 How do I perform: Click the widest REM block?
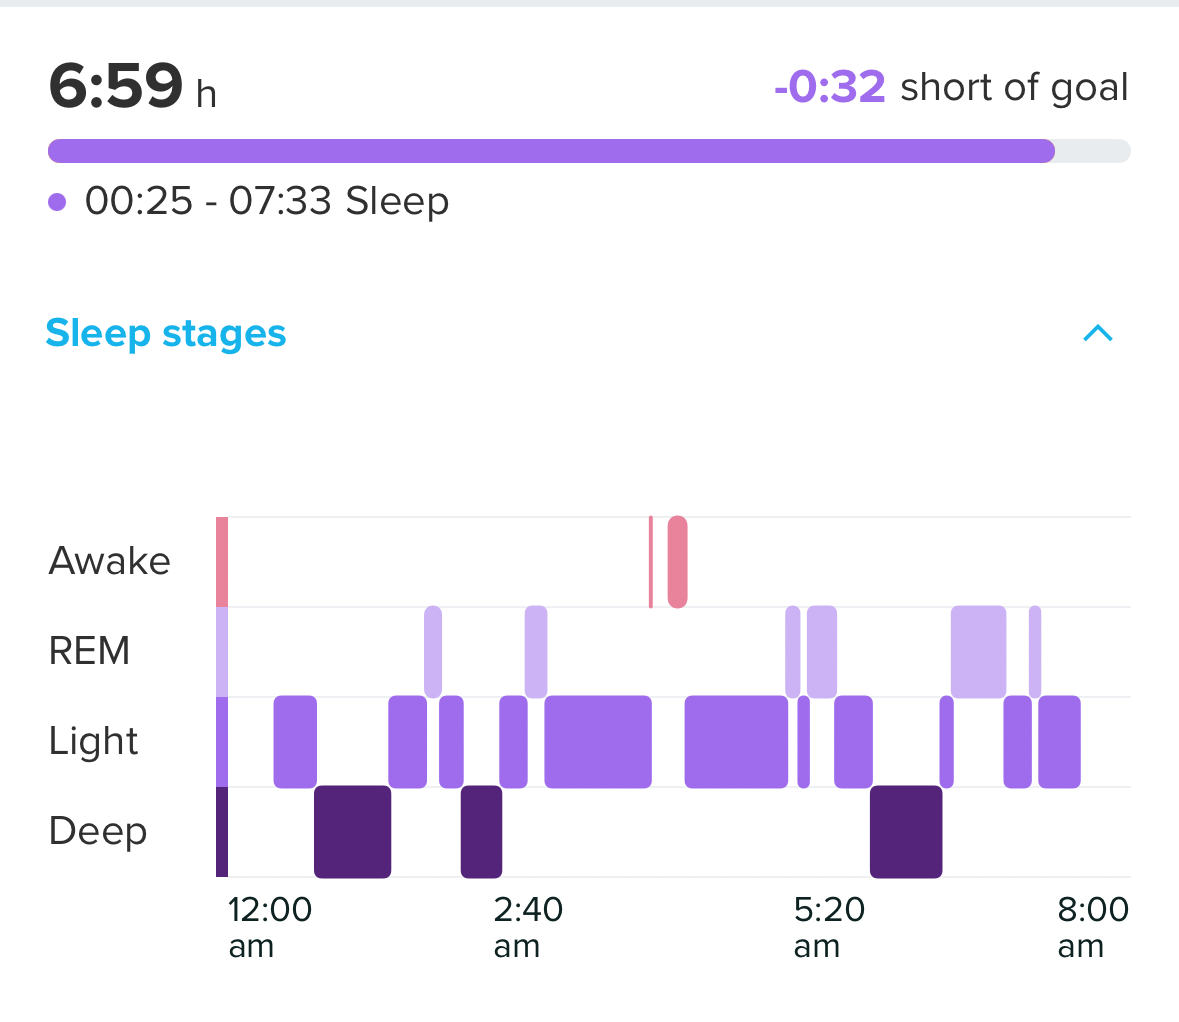point(978,652)
